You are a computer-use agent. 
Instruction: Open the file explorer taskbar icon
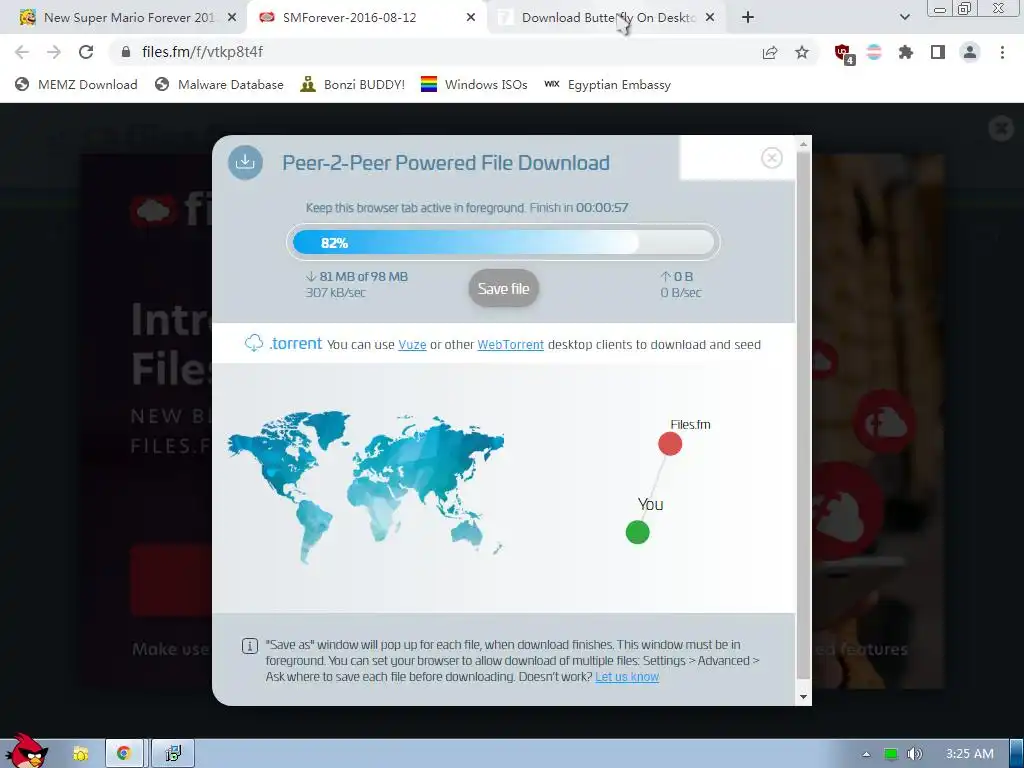pyautogui.click(x=80, y=754)
